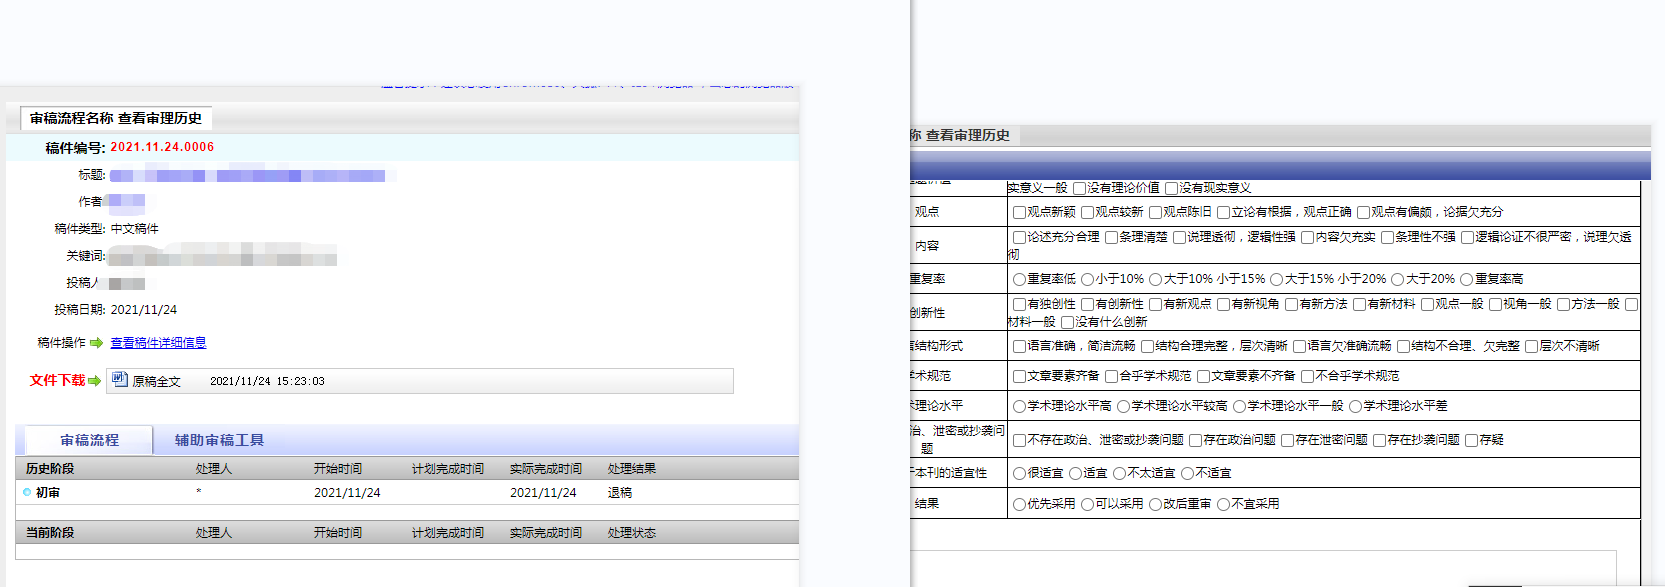
Task: Click the Word document icon beside 原稿全文
Action: coord(120,379)
